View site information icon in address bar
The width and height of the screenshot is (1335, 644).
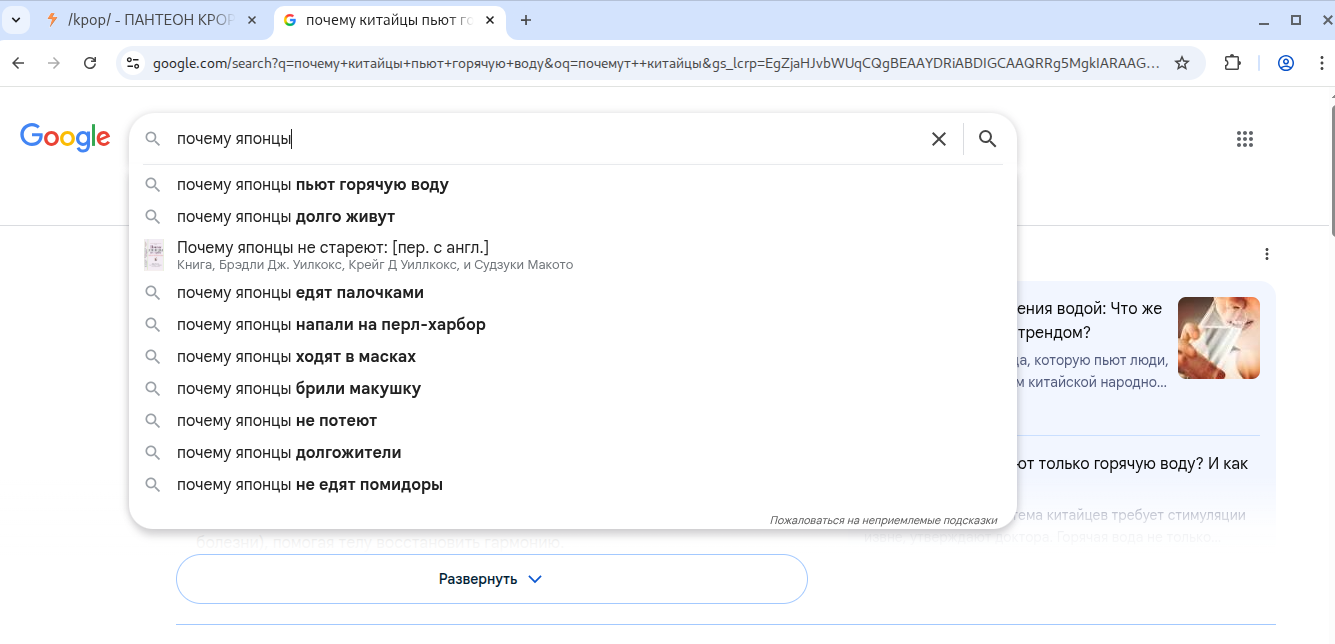[x=133, y=63]
